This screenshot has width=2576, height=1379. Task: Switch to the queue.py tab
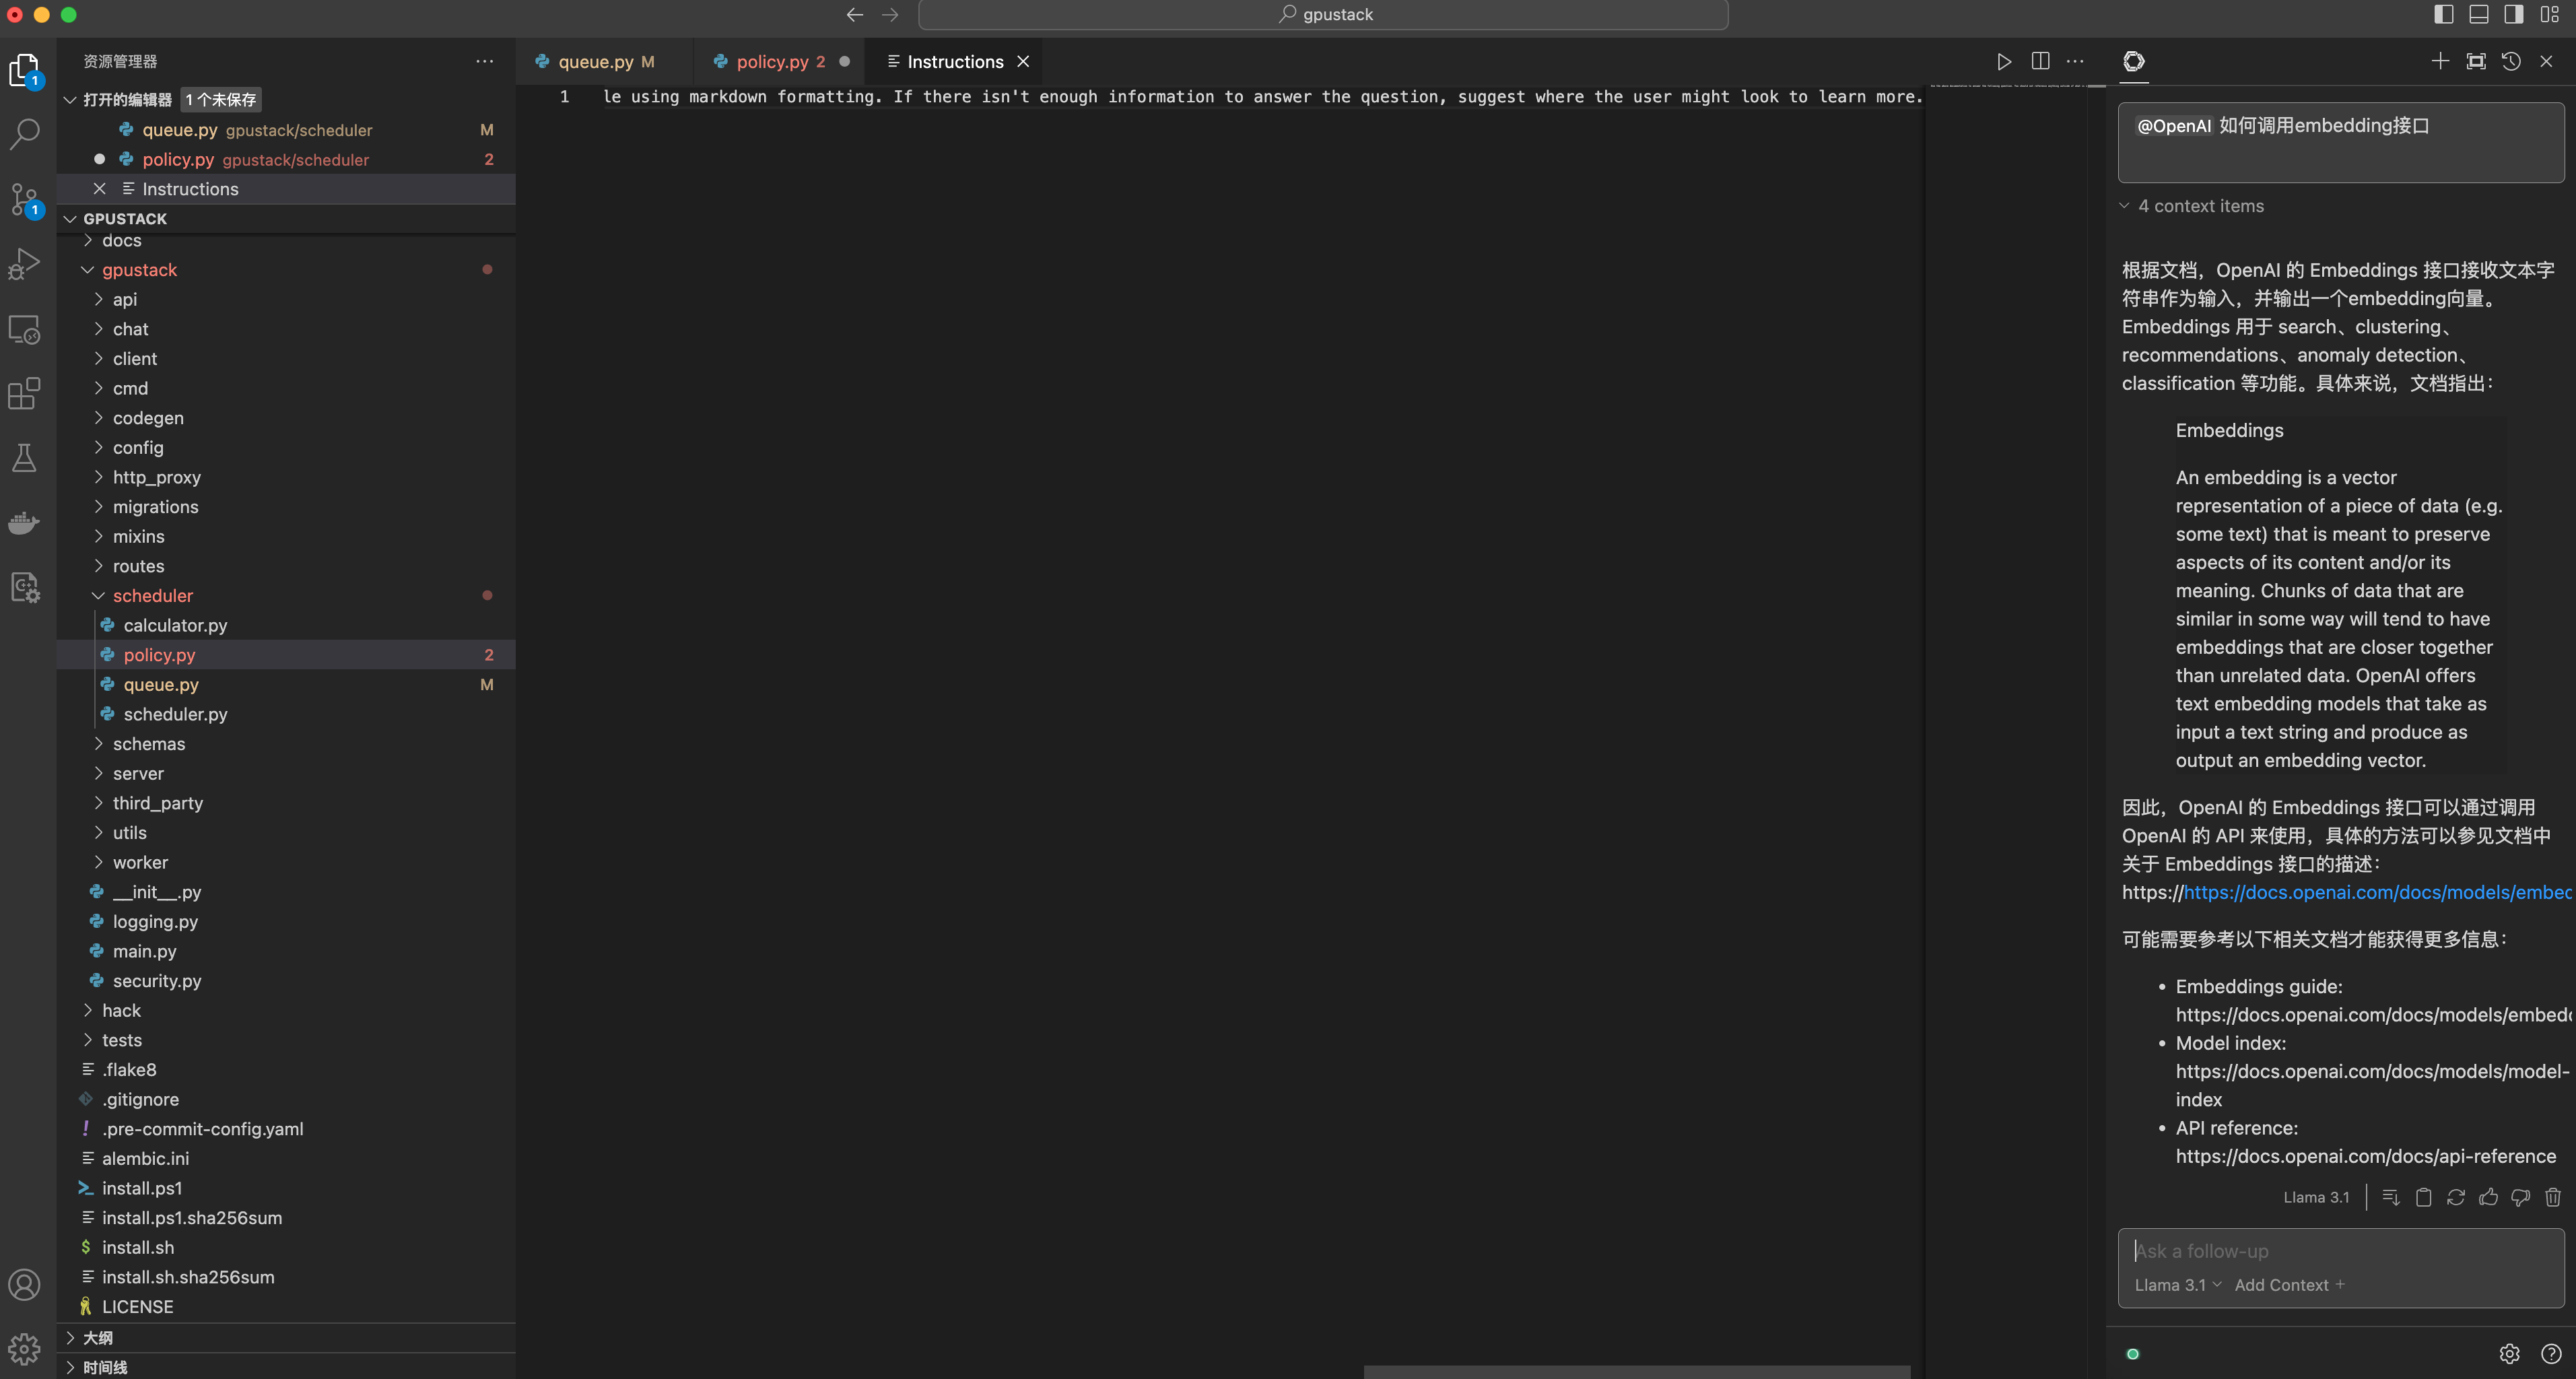tap(595, 62)
